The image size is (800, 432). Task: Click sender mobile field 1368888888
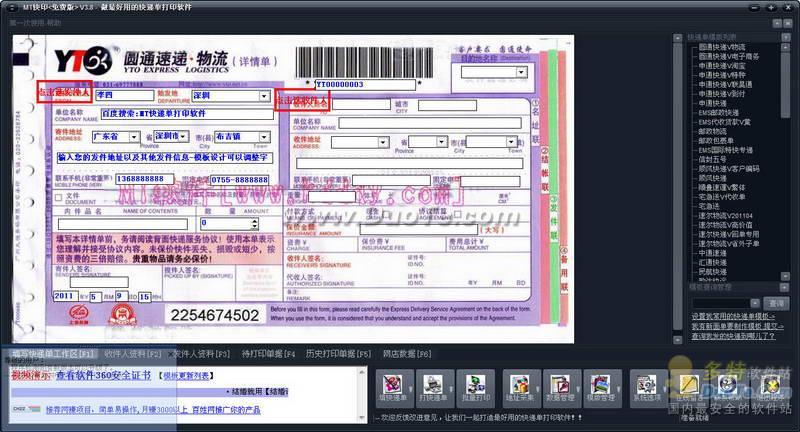tap(145, 179)
